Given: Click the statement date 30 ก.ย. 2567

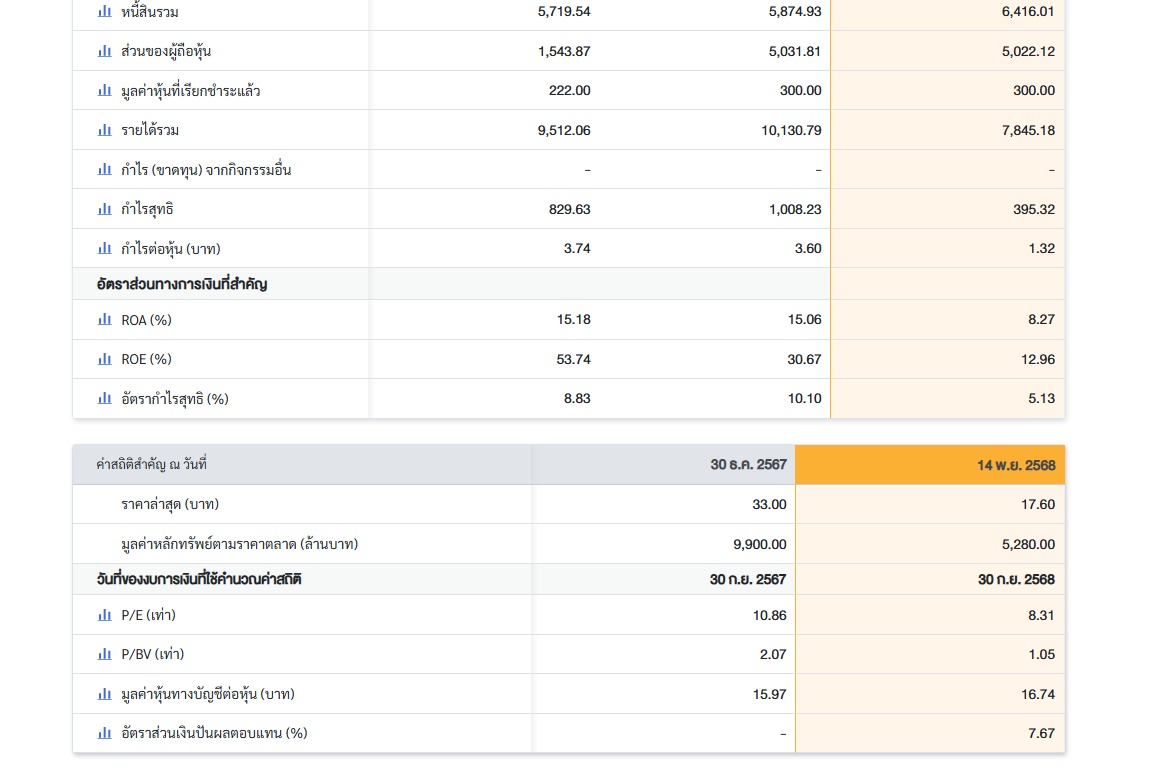Looking at the screenshot, I should coord(748,579).
